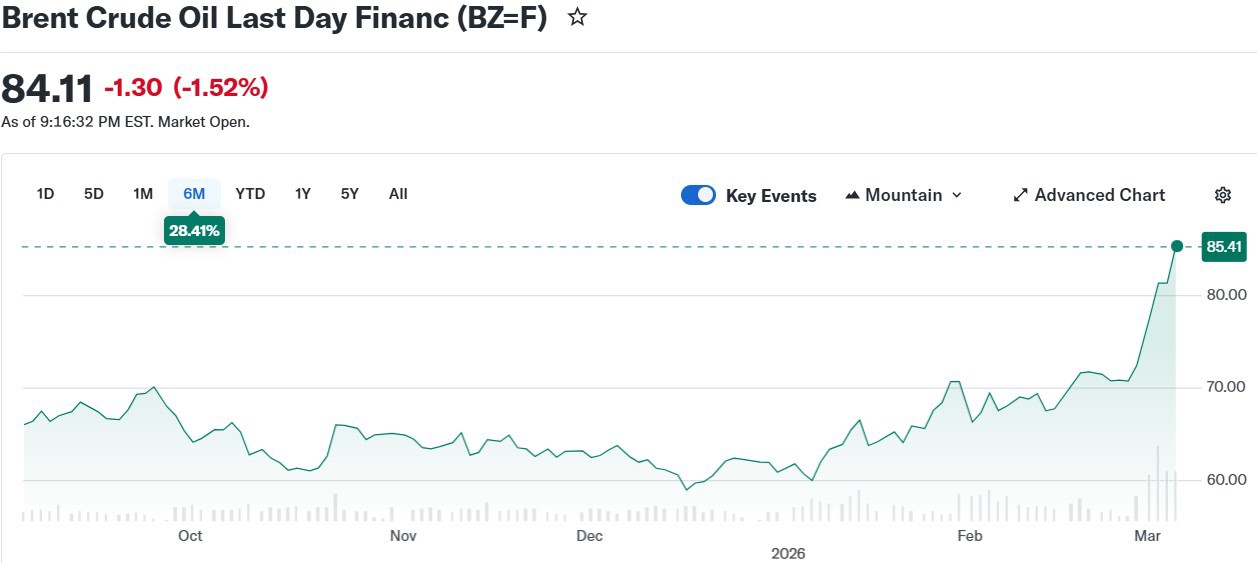Screen dimensions: 1257x563
Task: Open chart settings gear icon
Action: (x=1222, y=195)
